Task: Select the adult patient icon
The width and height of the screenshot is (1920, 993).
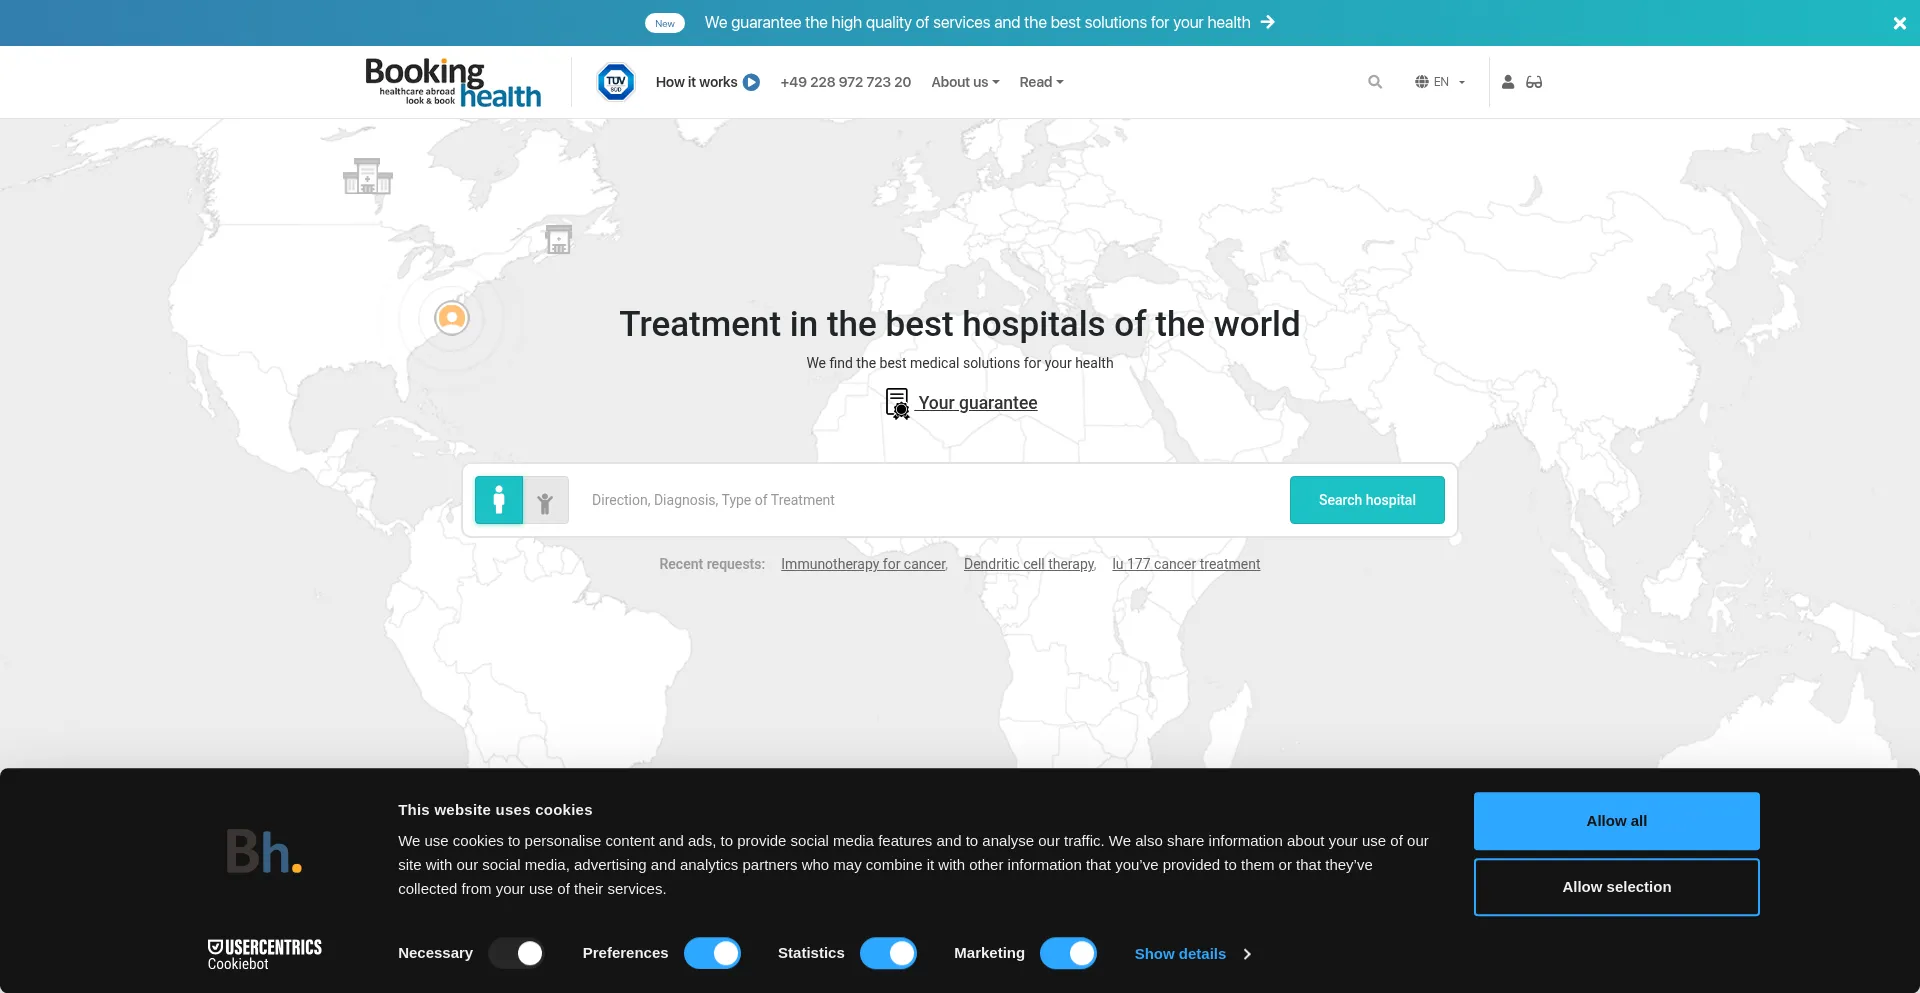Action: click(499, 500)
